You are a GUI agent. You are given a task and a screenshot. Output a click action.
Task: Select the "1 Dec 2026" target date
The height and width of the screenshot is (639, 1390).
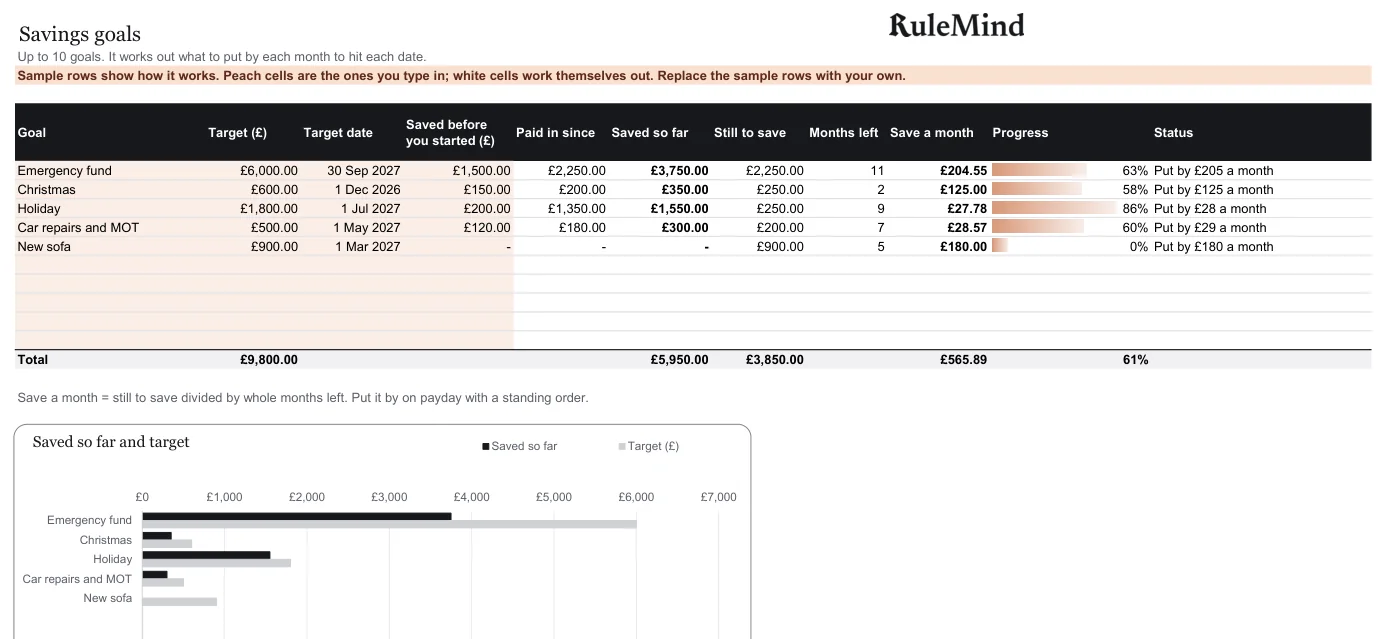point(367,190)
